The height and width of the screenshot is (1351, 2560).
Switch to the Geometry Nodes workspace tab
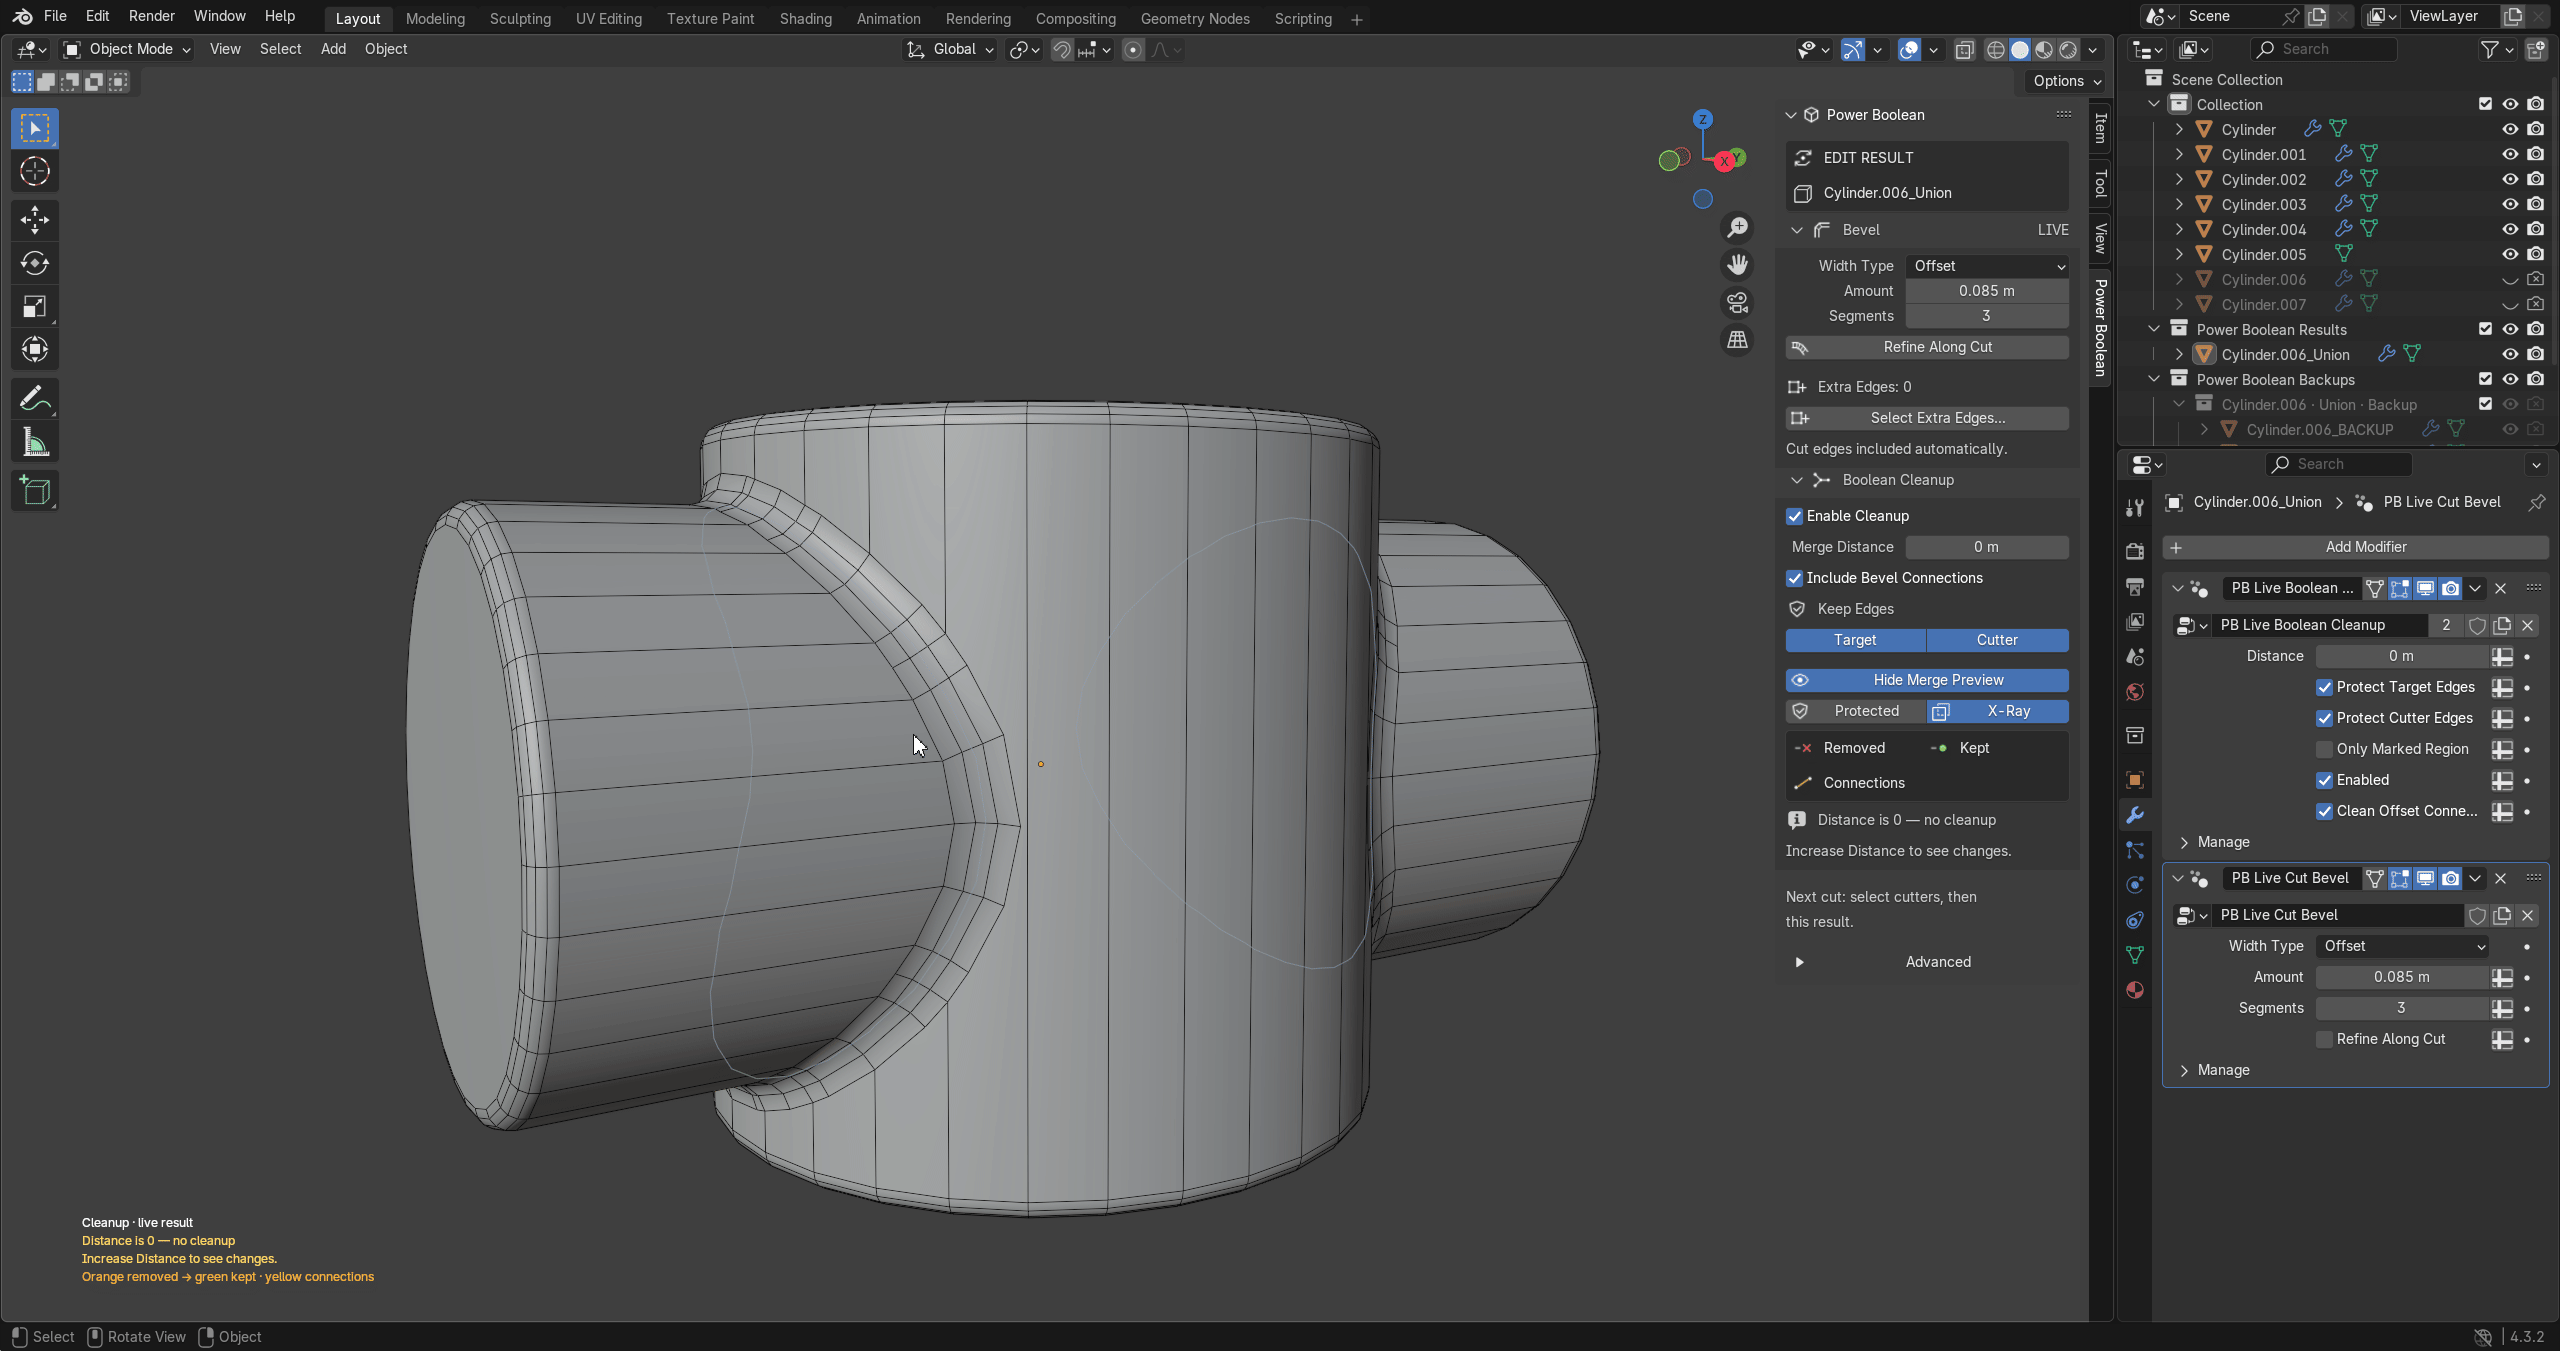1195,19
